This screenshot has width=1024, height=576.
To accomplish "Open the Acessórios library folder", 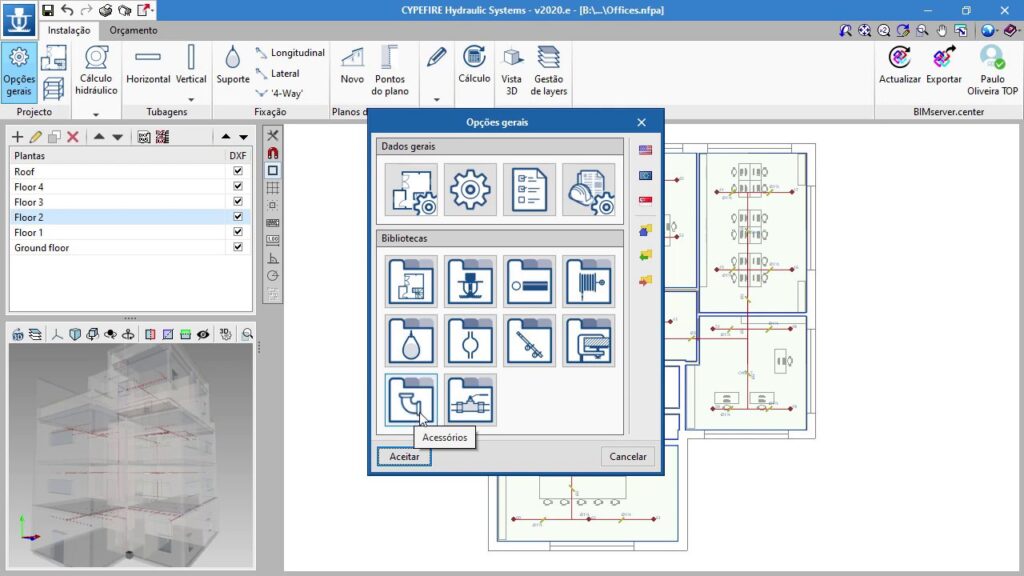I will pos(411,399).
